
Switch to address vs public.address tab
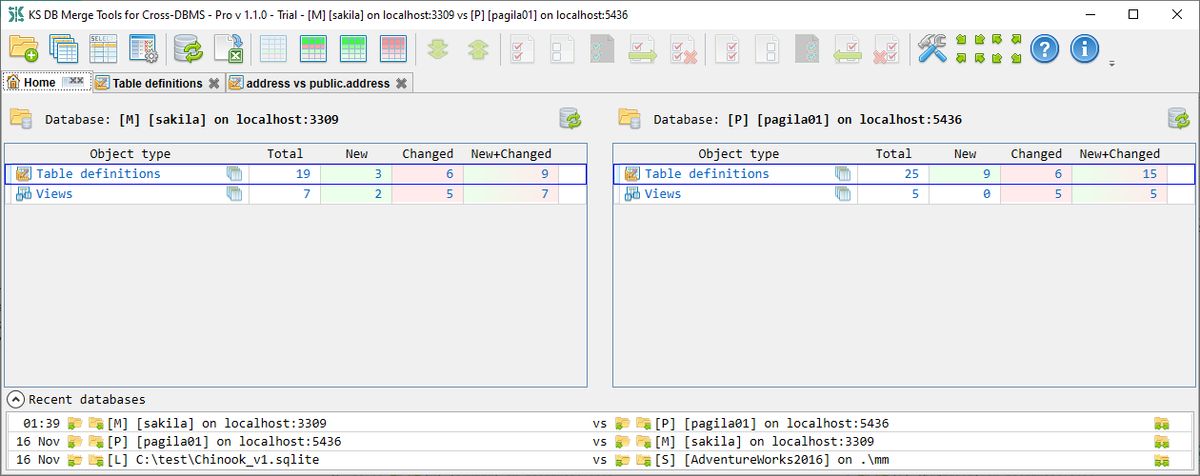click(x=318, y=83)
